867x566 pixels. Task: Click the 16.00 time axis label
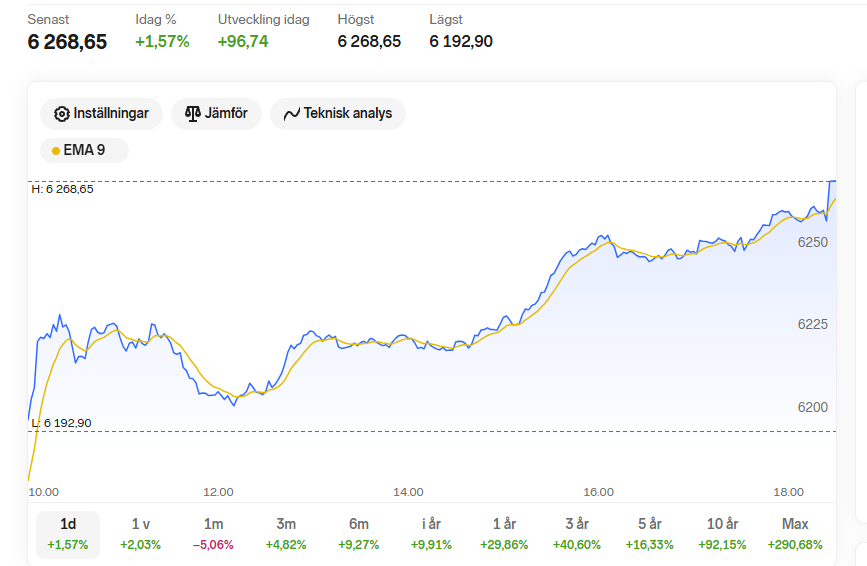point(598,492)
